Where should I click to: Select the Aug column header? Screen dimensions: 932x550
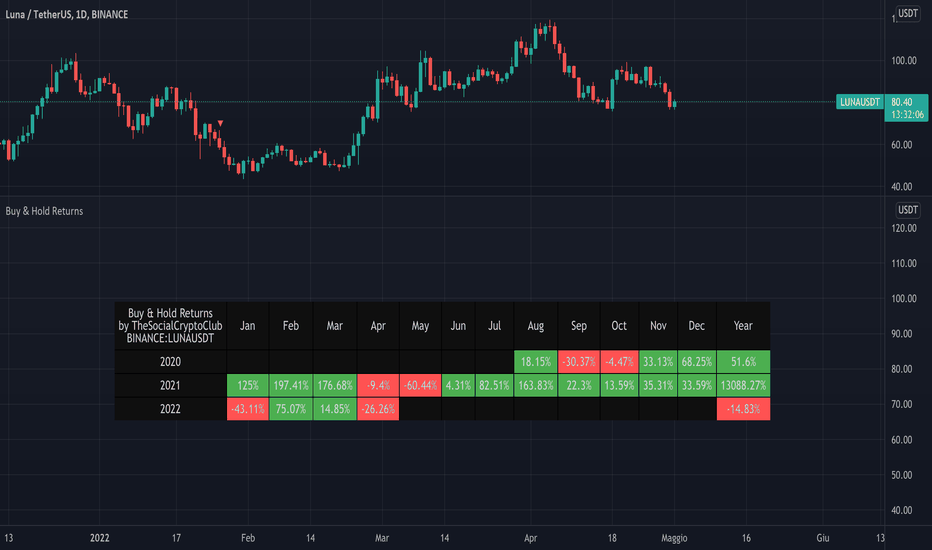536,326
